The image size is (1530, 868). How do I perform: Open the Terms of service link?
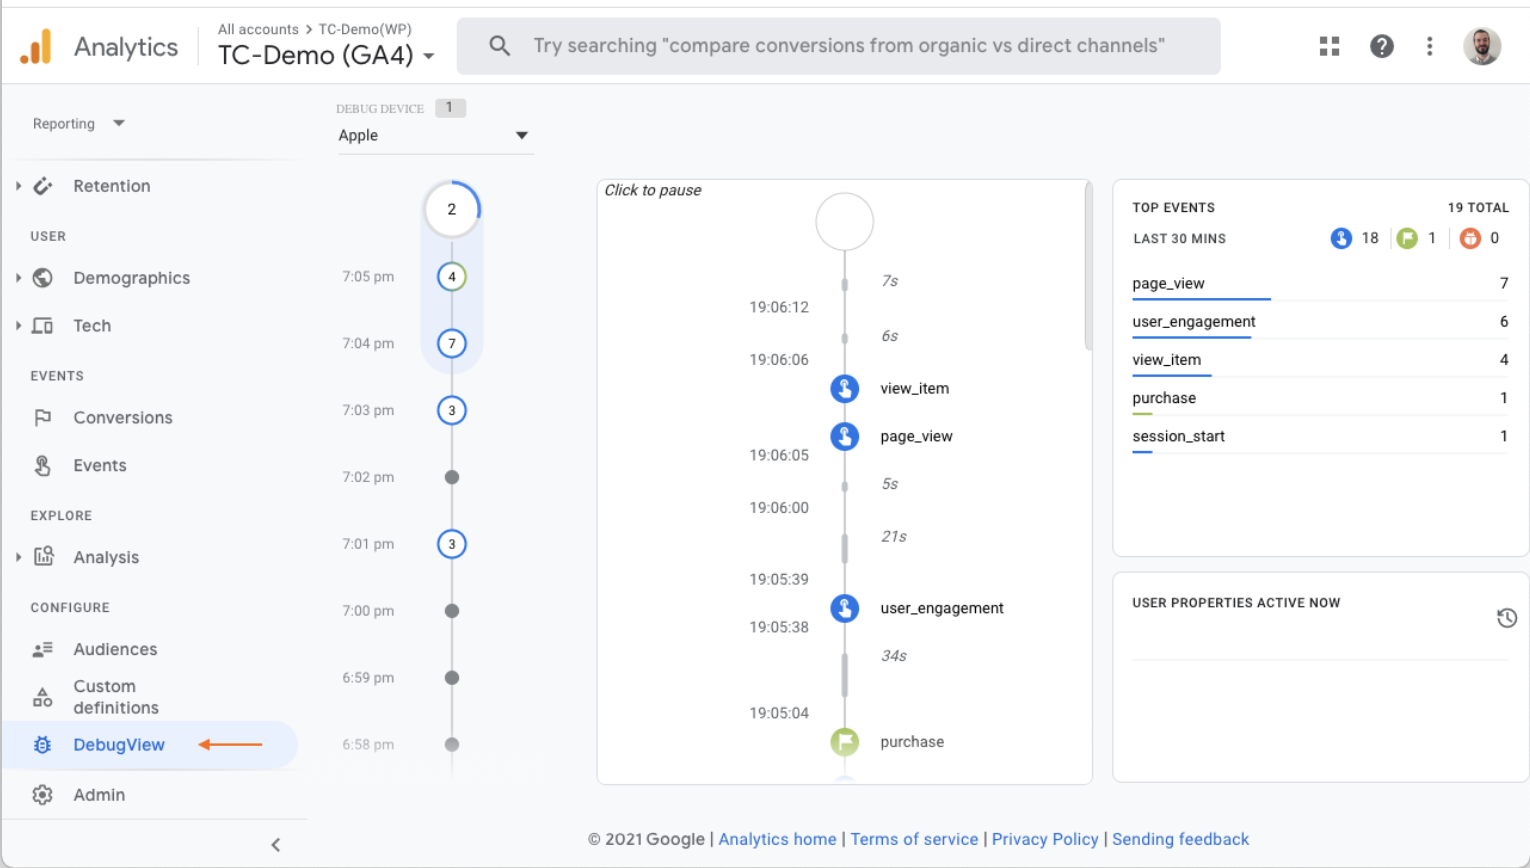(x=914, y=839)
